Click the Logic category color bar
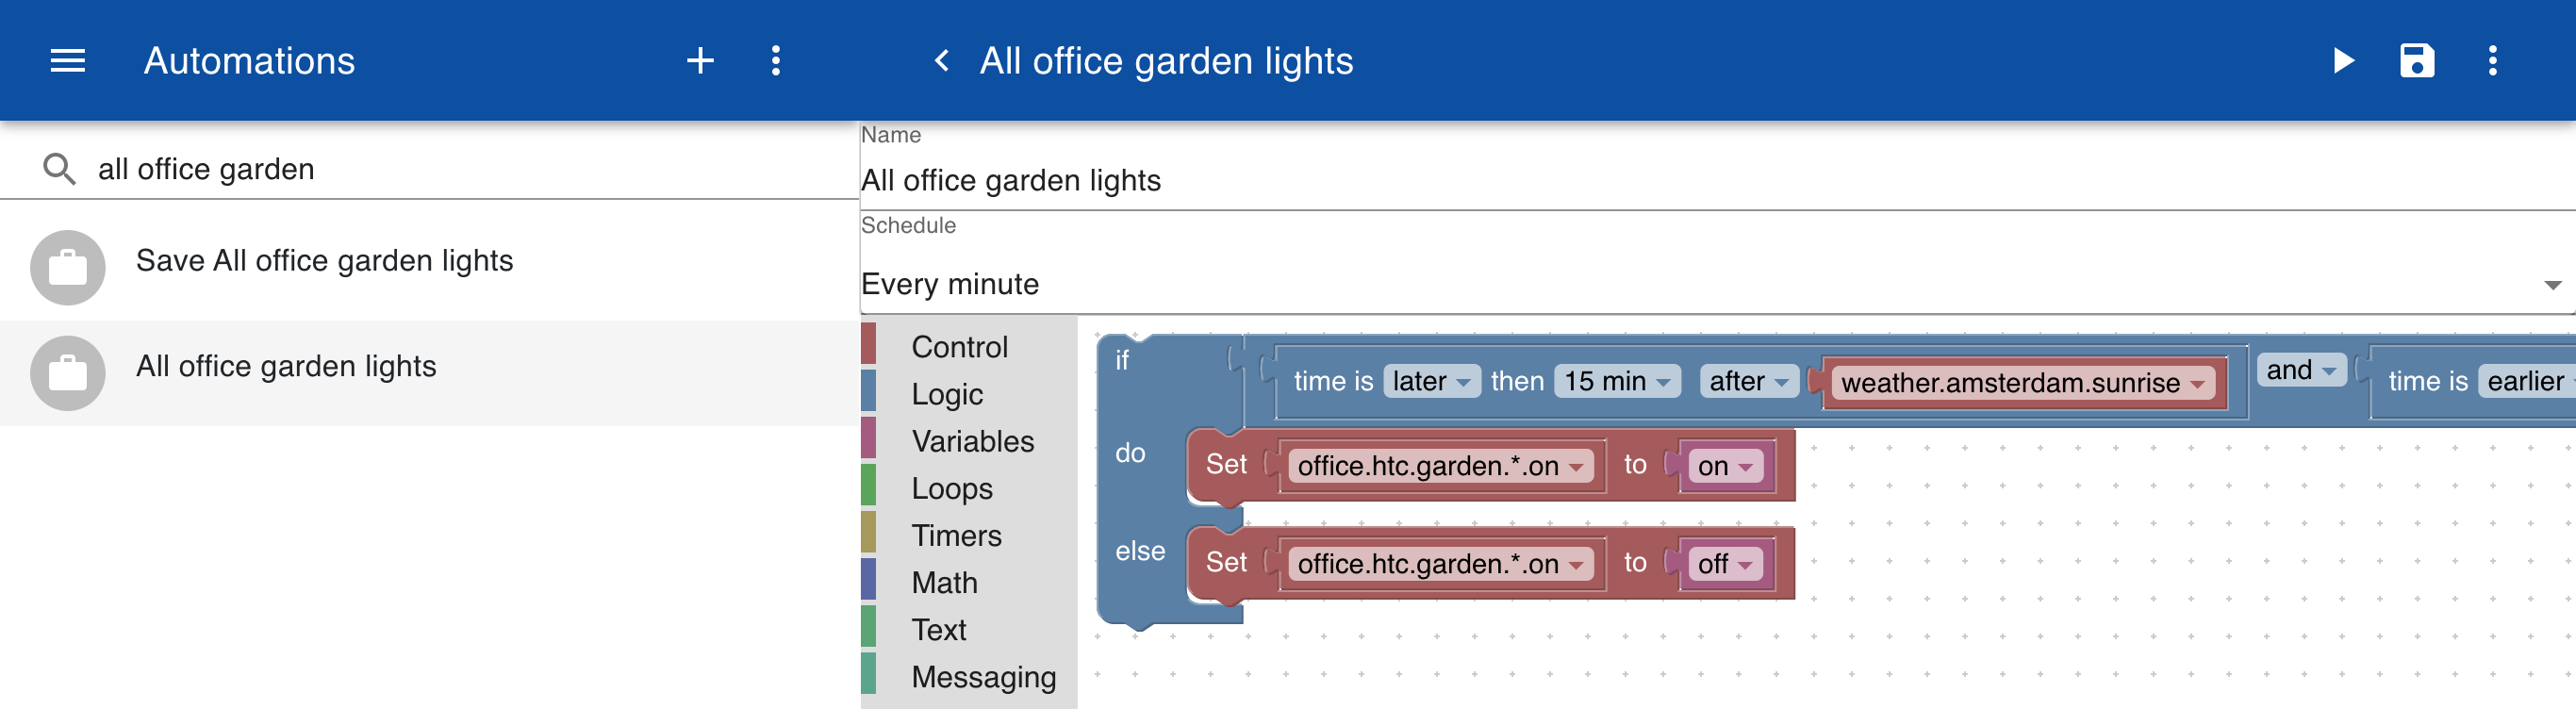Viewport: 2576px width, 709px height. click(x=868, y=394)
